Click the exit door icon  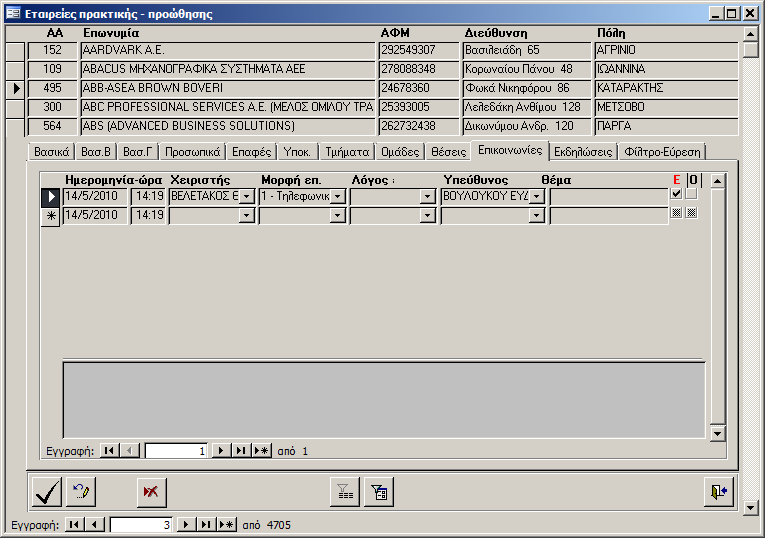coord(719,492)
